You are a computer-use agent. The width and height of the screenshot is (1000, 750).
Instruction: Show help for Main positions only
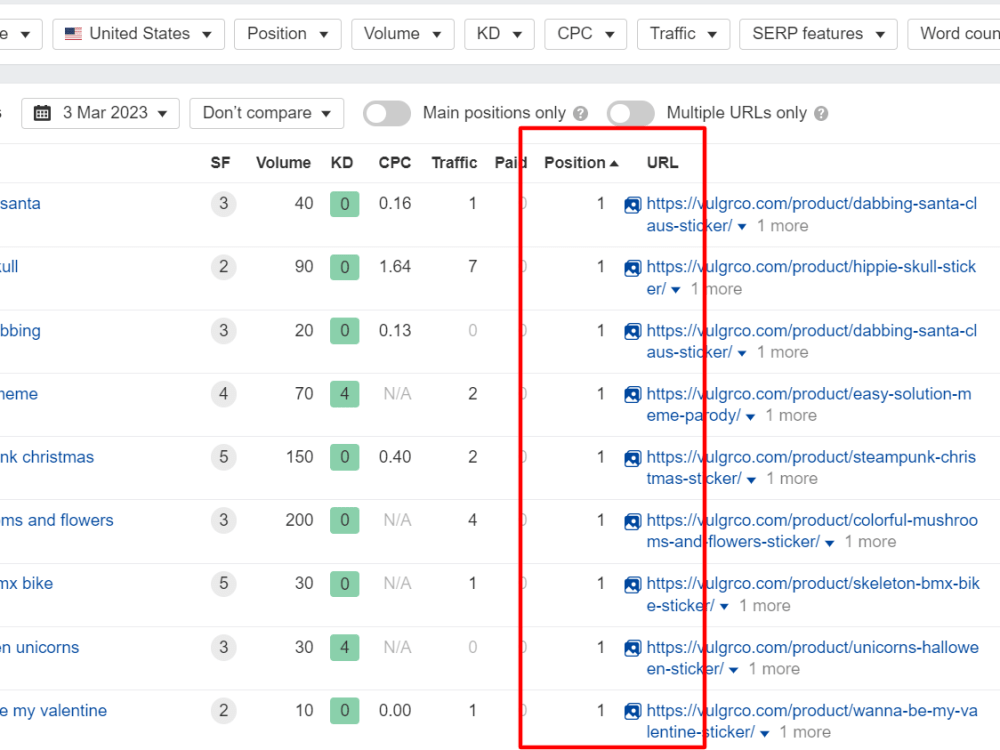[x=580, y=114]
